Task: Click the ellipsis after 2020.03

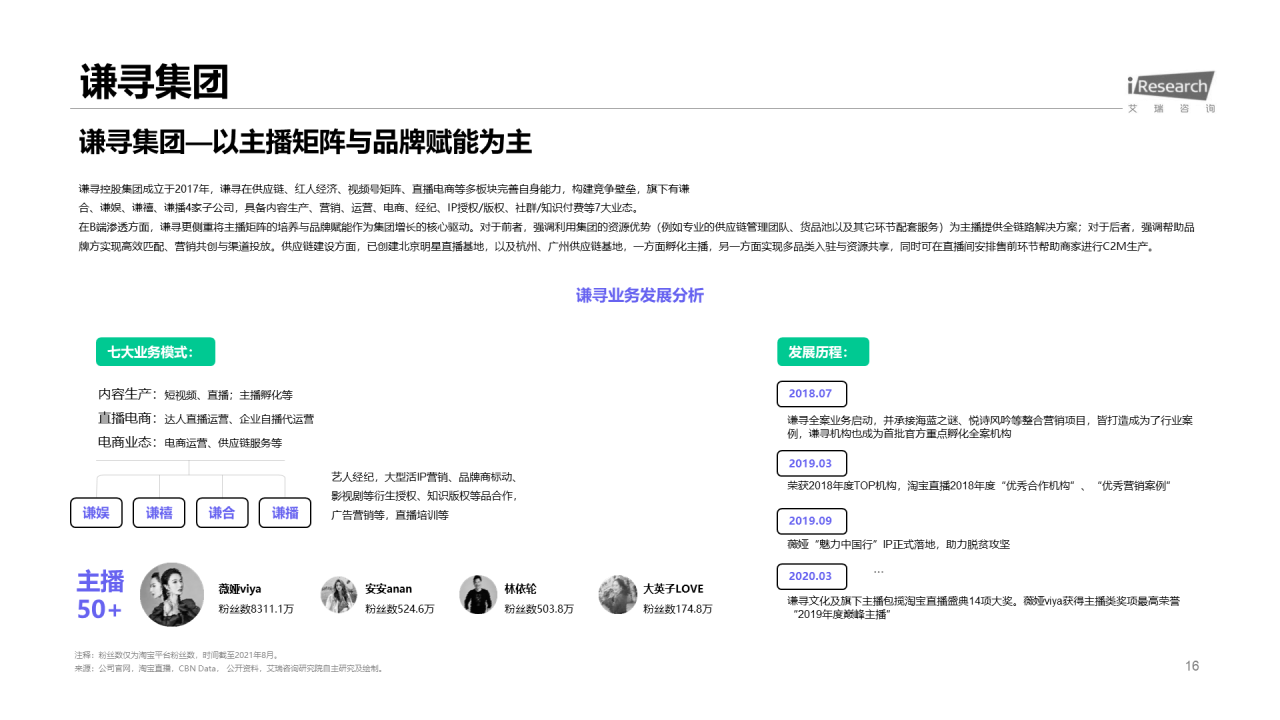Action: click(879, 572)
